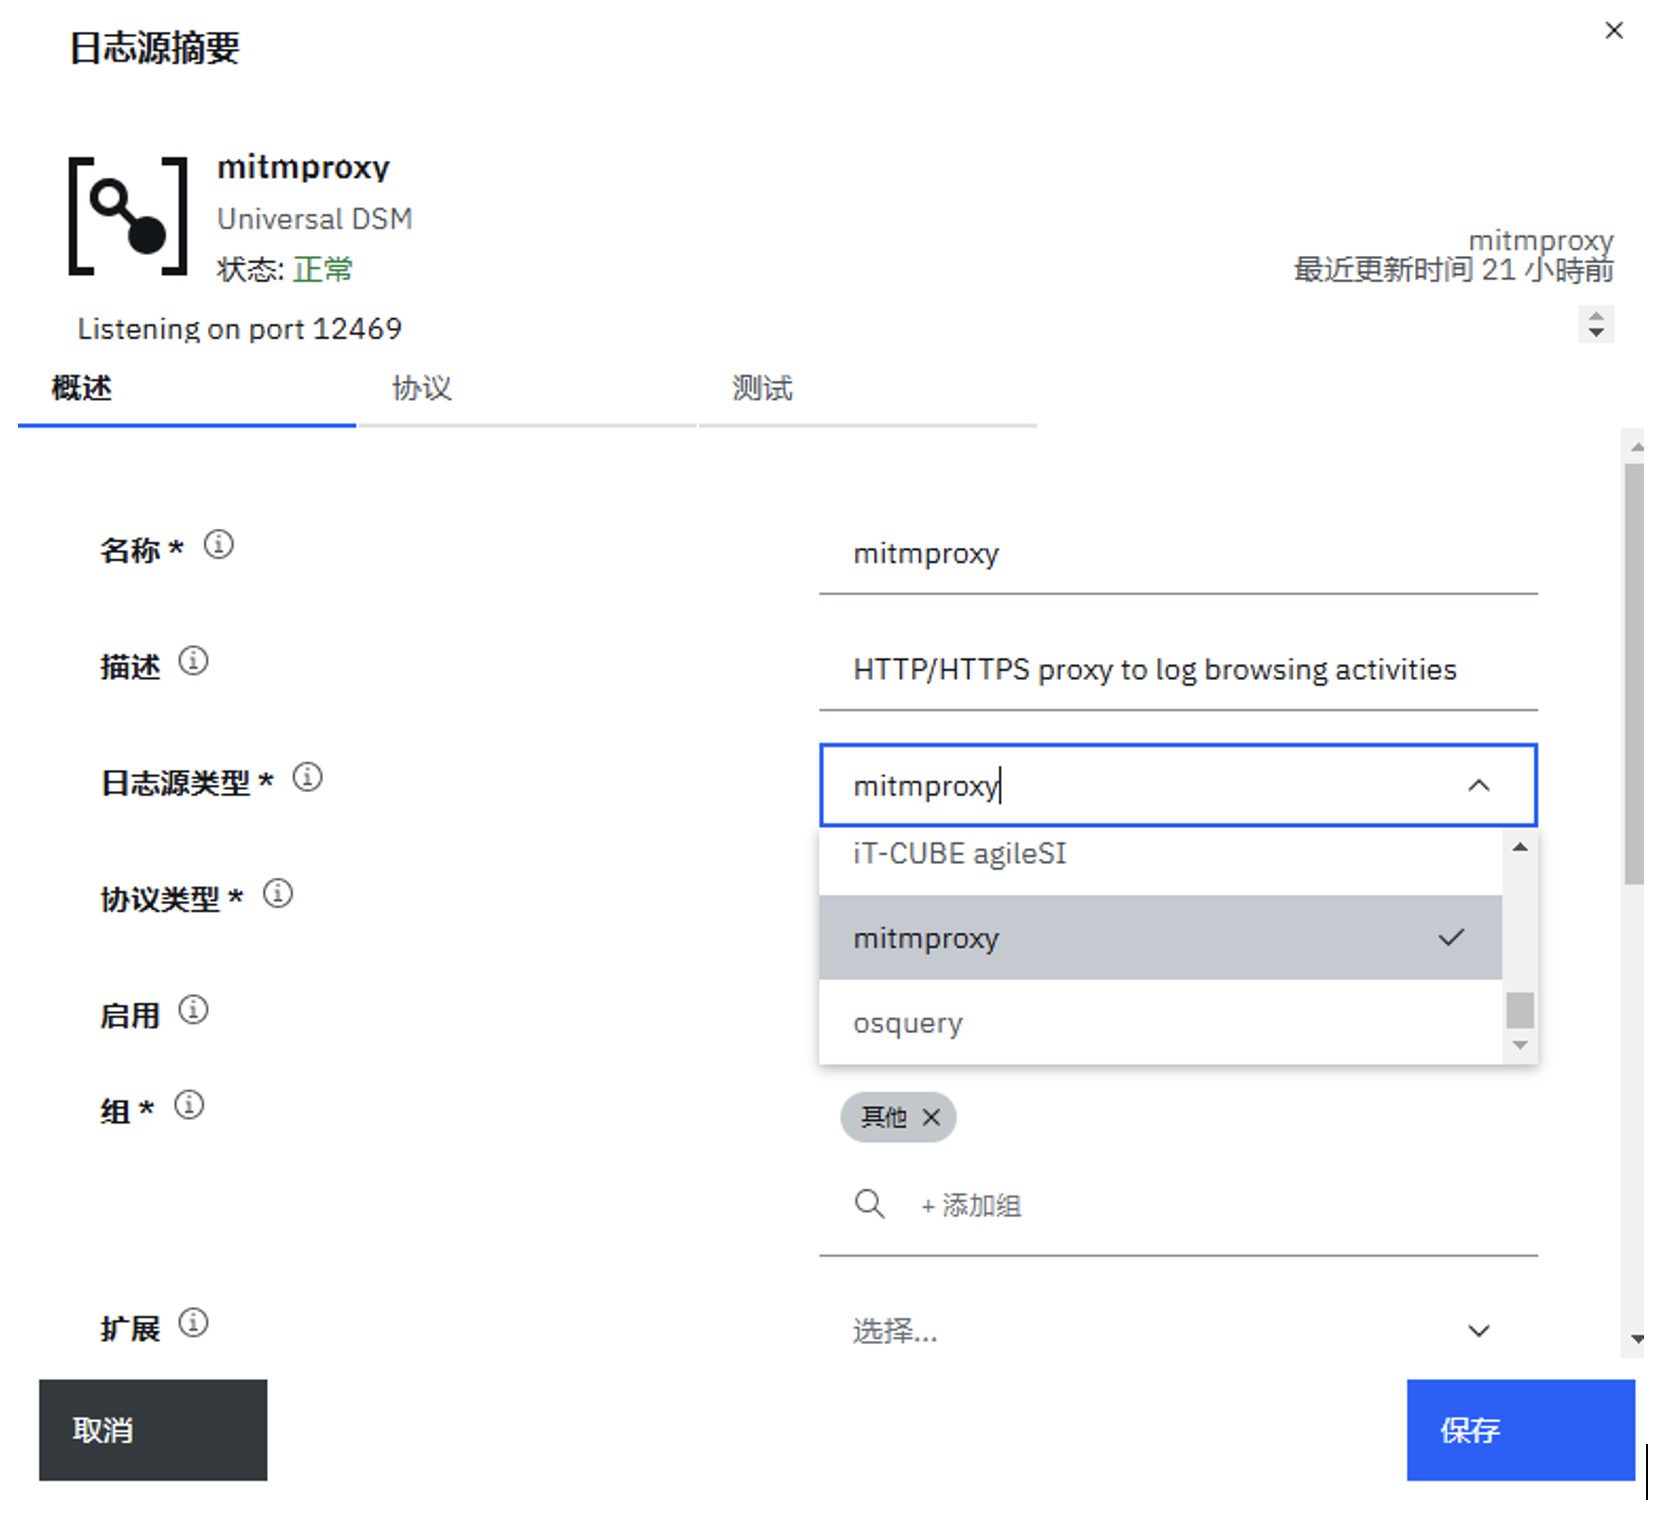This screenshot has height=1516, width=1670.
Task: Click the info icon next to 名称
Action: click(218, 545)
